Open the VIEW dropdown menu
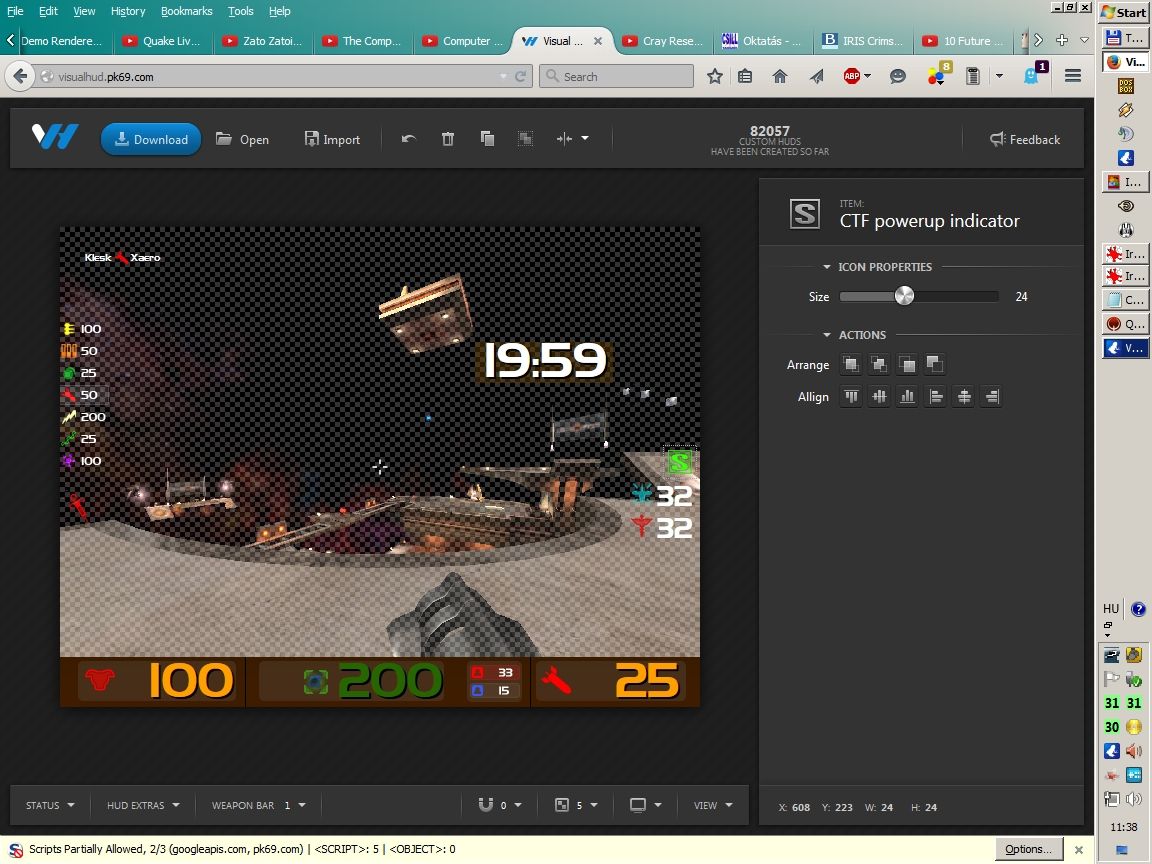 click(x=713, y=805)
